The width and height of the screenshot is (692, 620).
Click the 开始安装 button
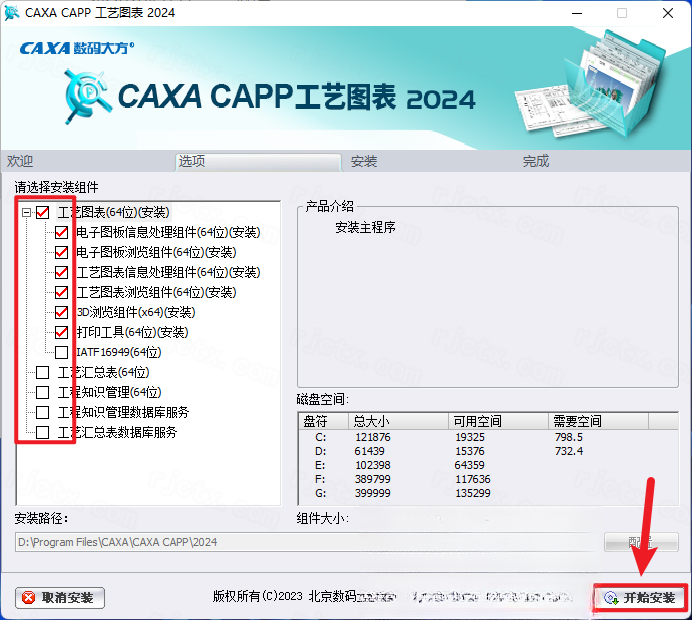pos(640,598)
